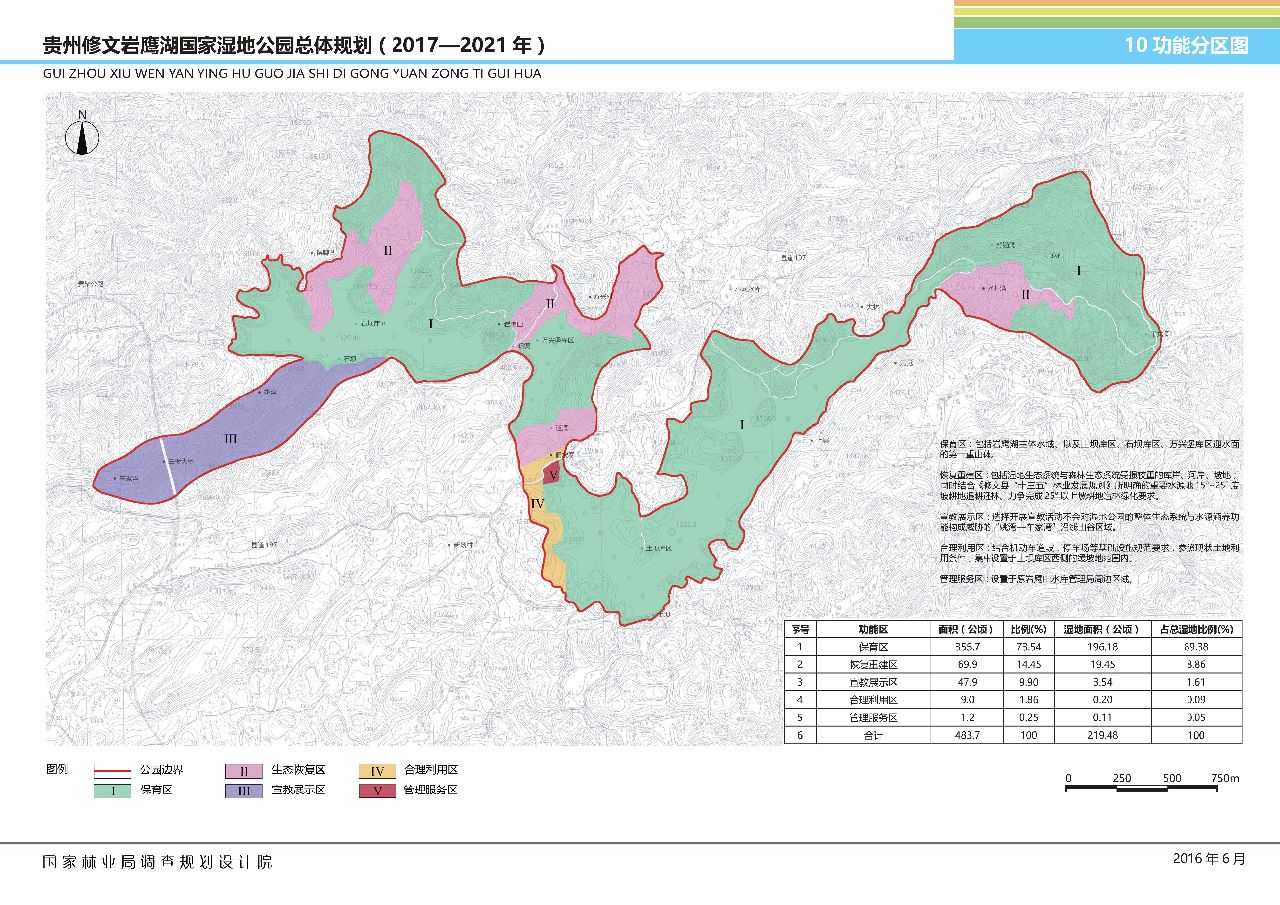Click the table cell with value 3.54
The image size is (1280, 905).
[x=1103, y=682]
